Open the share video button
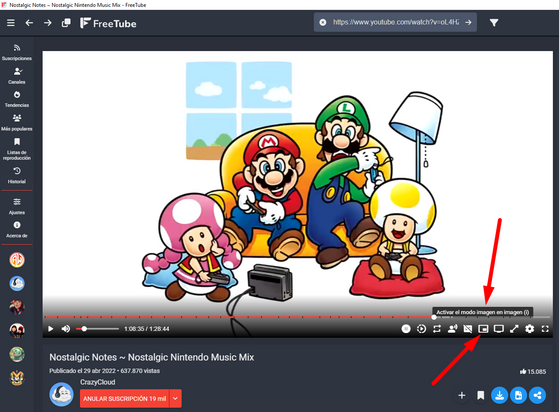The width and height of the screenshot is (559, 412). pyautogui.click(x=537, y=395)
